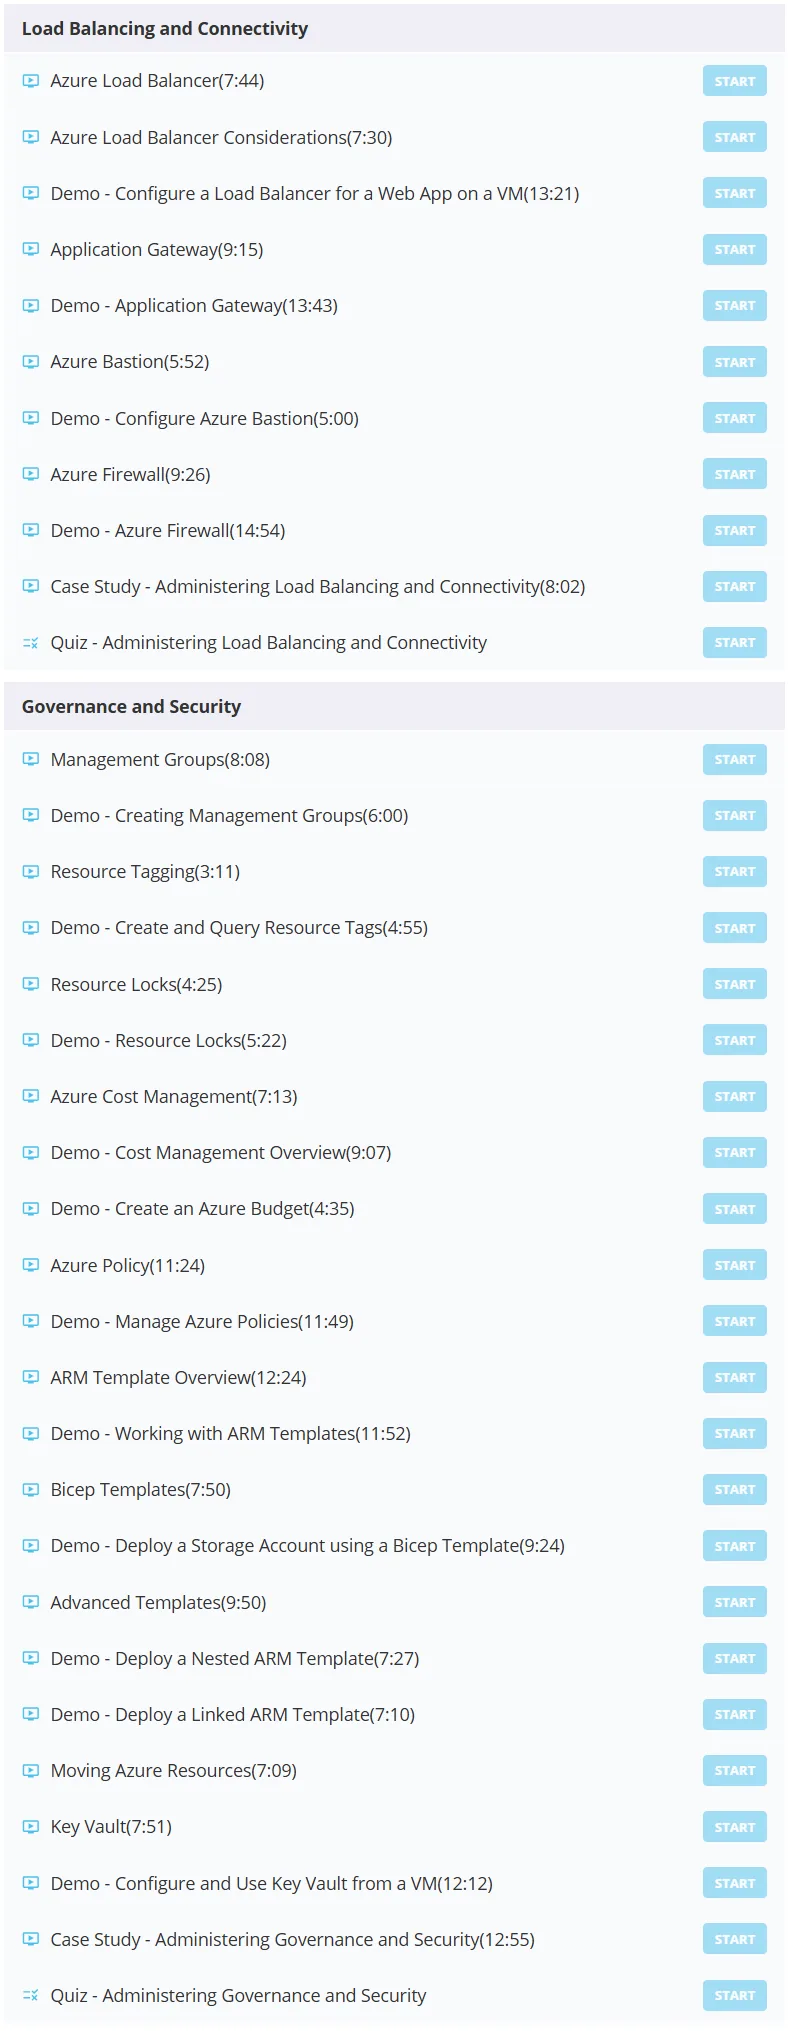Open Demo - Deploy a Storage Account using Bicep title
788x2031 pixels.
(308, 1546)
